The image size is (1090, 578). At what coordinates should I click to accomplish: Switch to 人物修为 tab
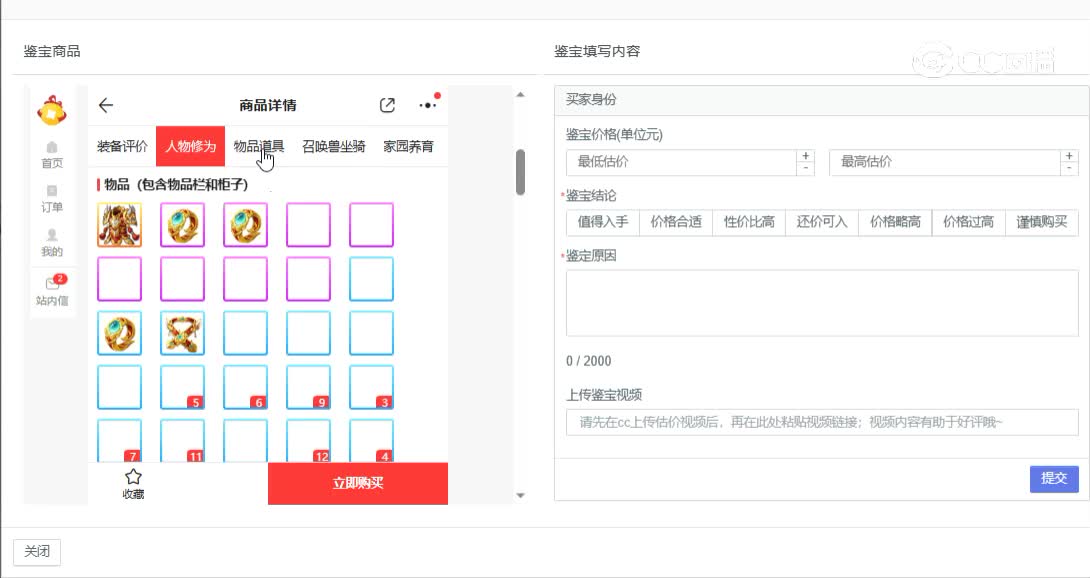190,146
